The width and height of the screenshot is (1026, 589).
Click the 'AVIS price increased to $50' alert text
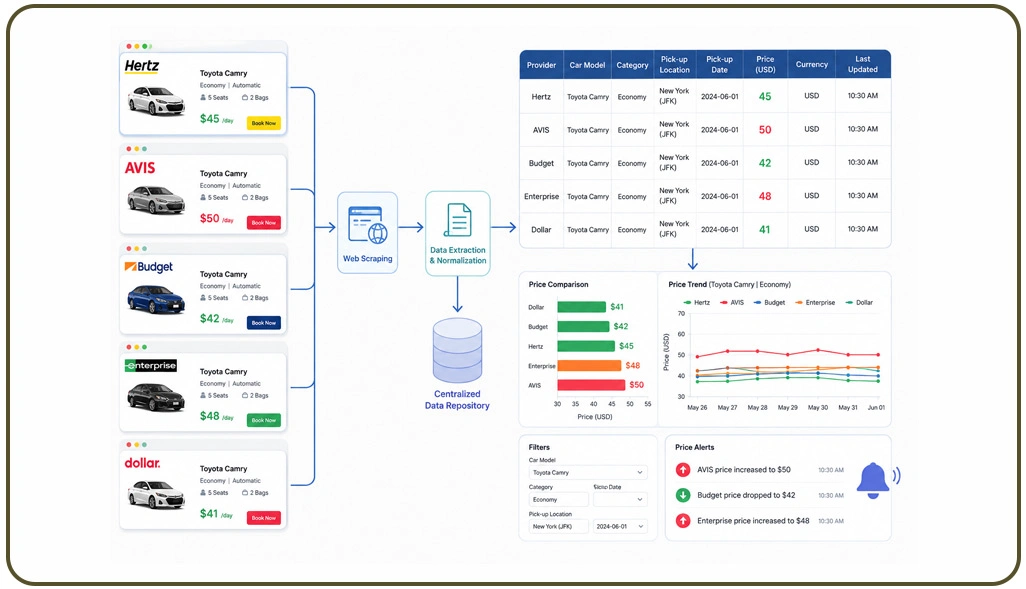tap(744, 470)
